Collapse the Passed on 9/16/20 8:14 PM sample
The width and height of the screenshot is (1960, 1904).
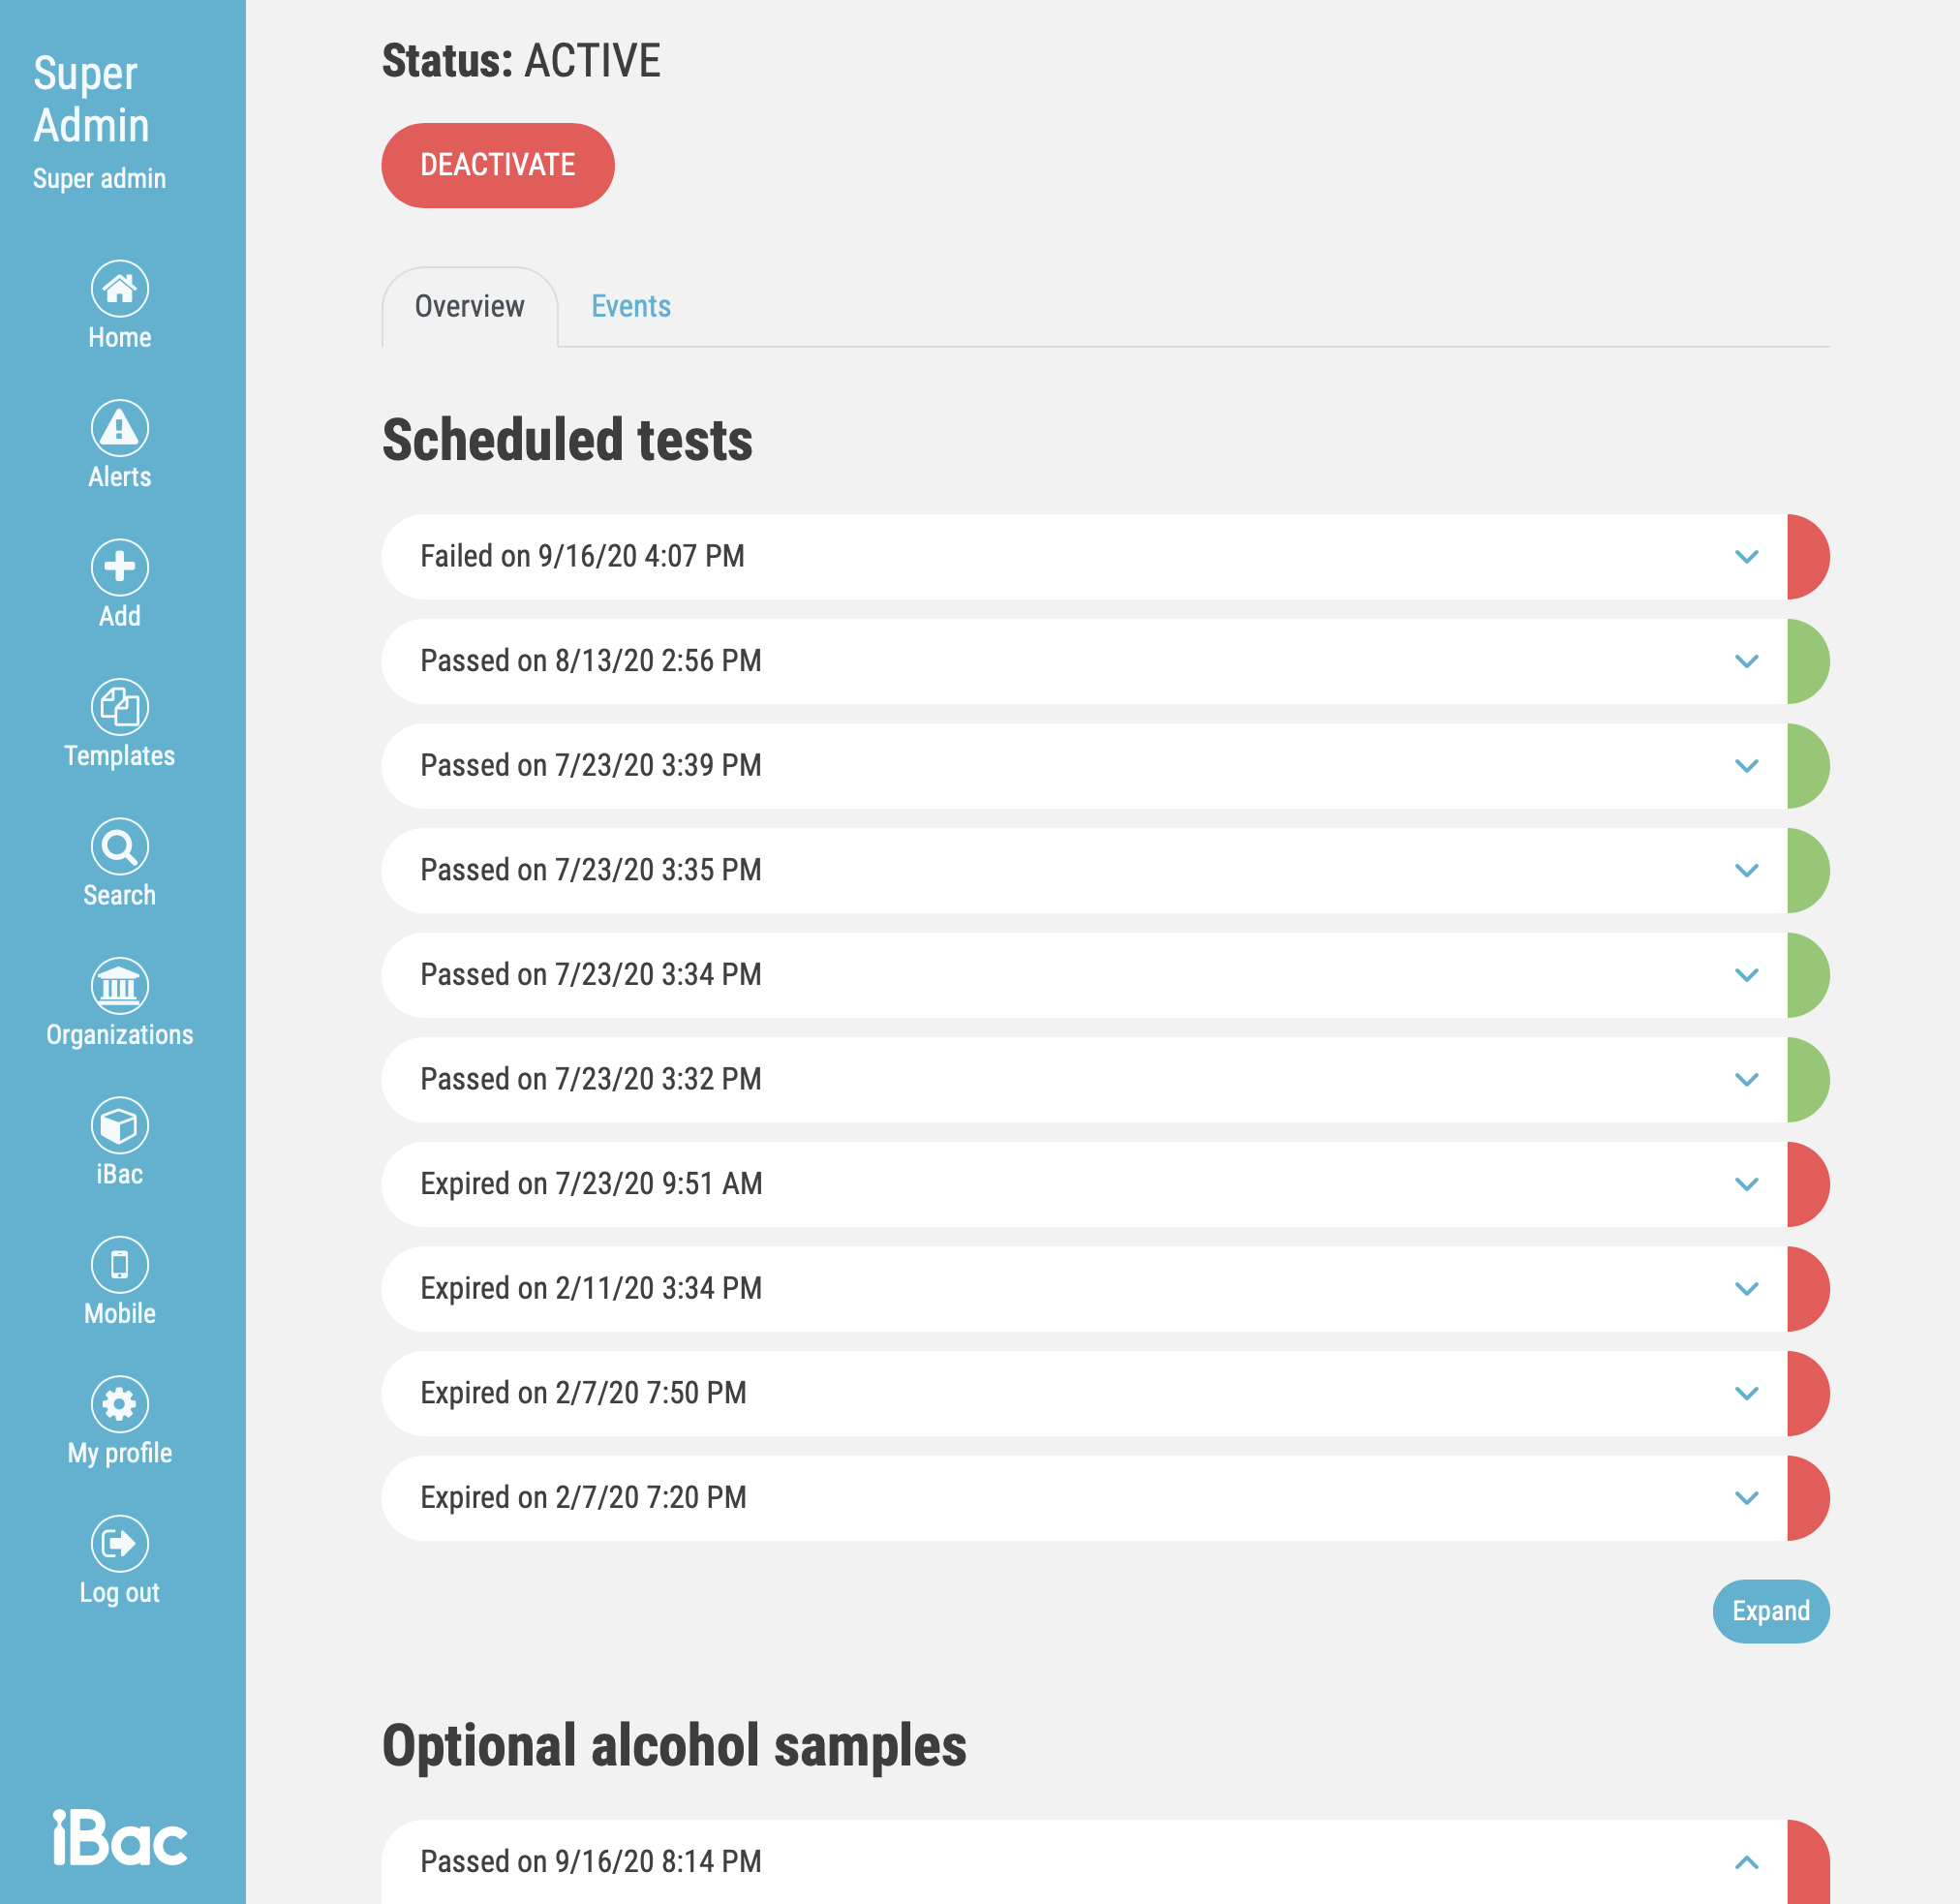[1746, 1862]
